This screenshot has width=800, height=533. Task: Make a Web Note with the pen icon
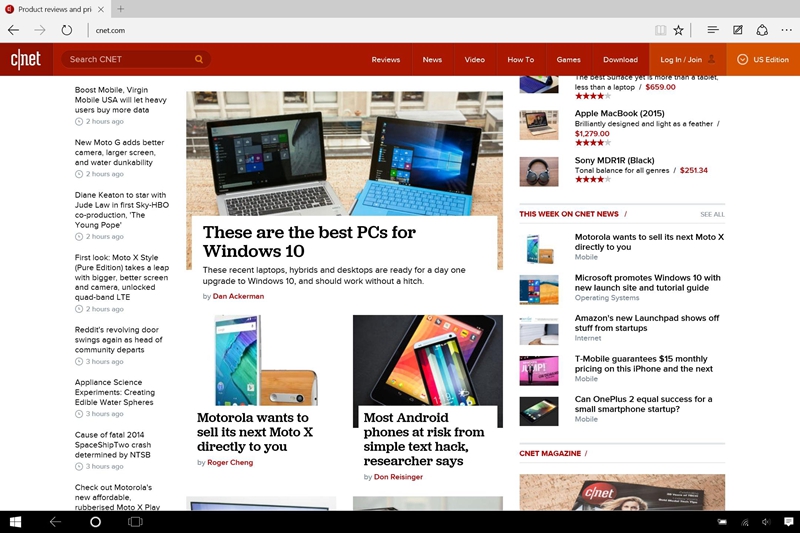point(738,30)
